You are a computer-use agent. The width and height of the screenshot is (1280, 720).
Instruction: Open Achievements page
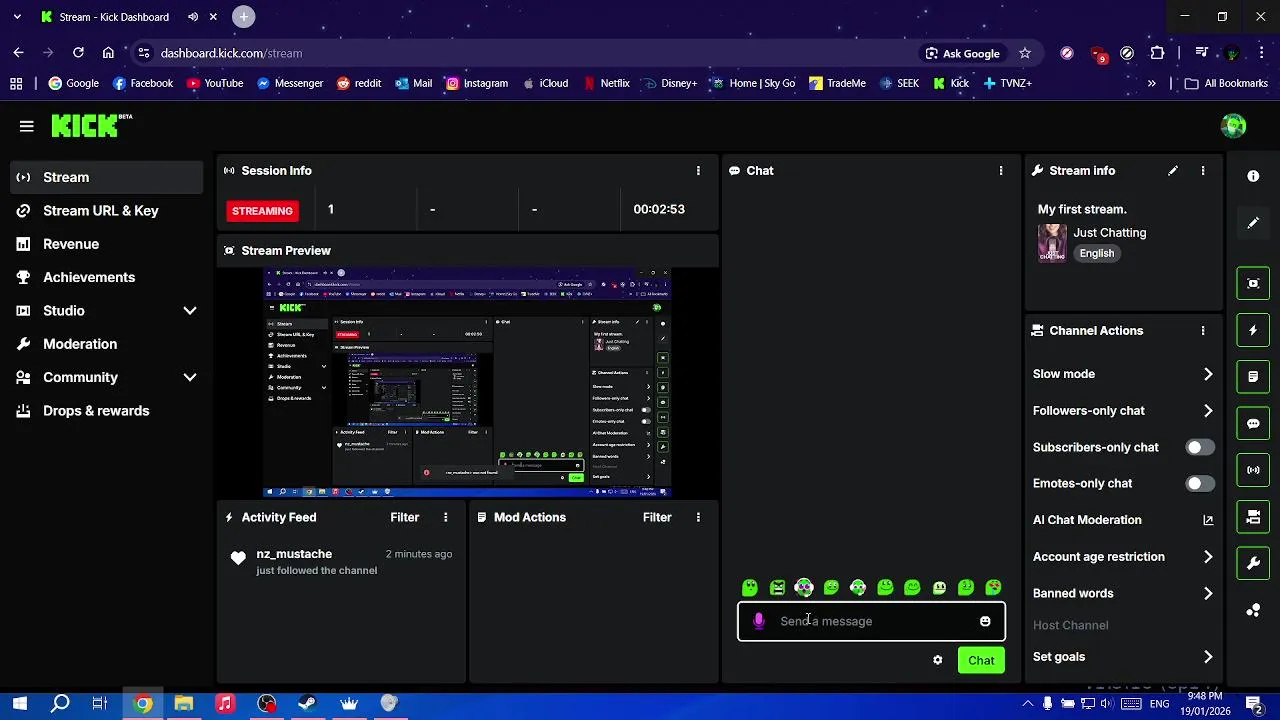click(106, 277)
